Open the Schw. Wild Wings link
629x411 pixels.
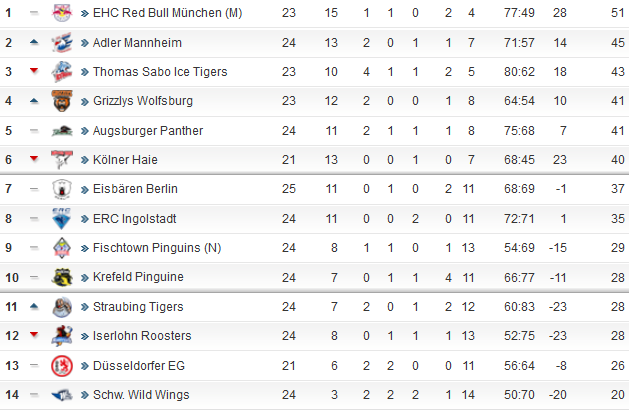pyautogui.click(x=141, y=395)
